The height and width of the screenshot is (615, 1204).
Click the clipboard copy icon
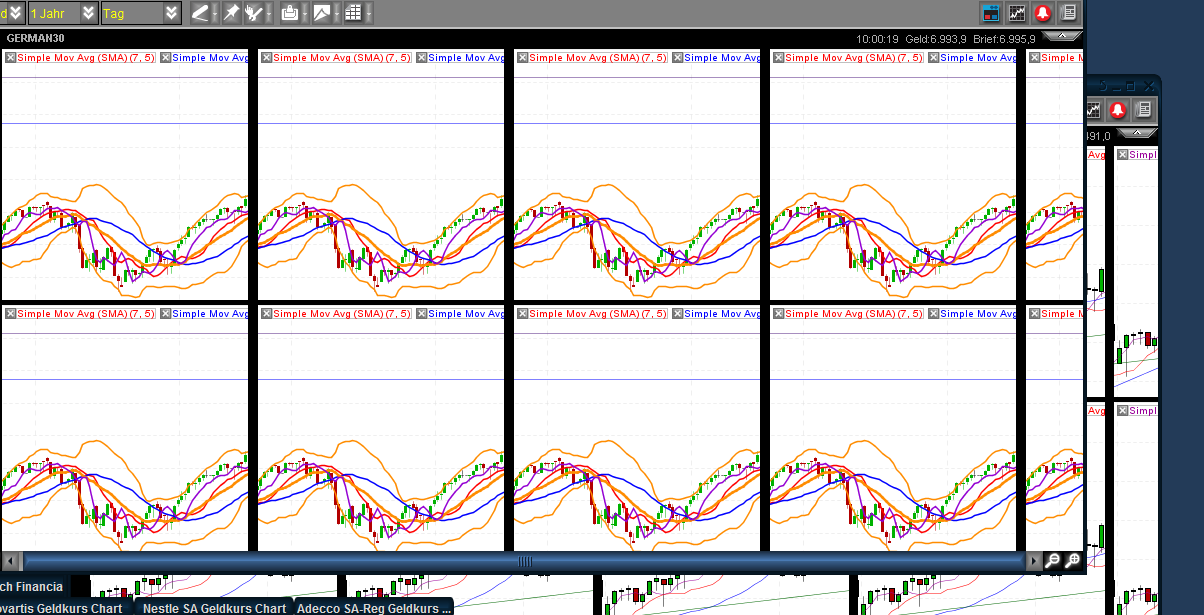289,13
